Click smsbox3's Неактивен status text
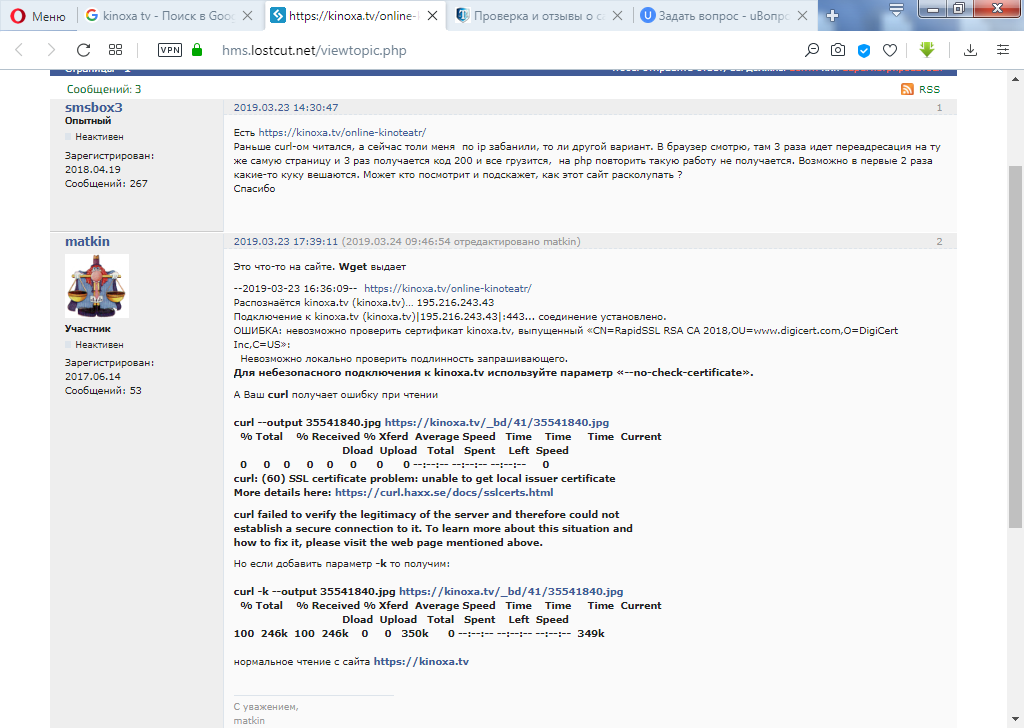This screenshot has width=1024, height=728. [99, 136]
